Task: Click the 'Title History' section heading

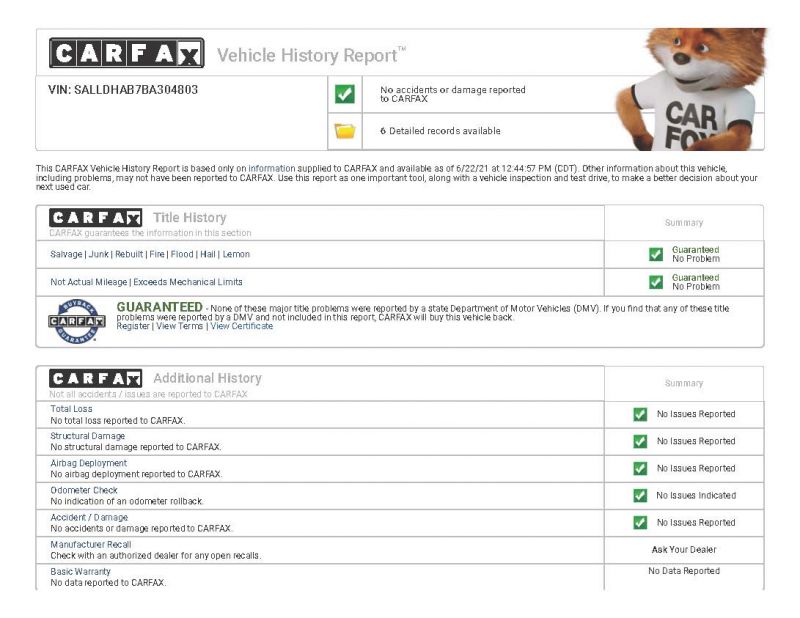Action: click(190, 218)
